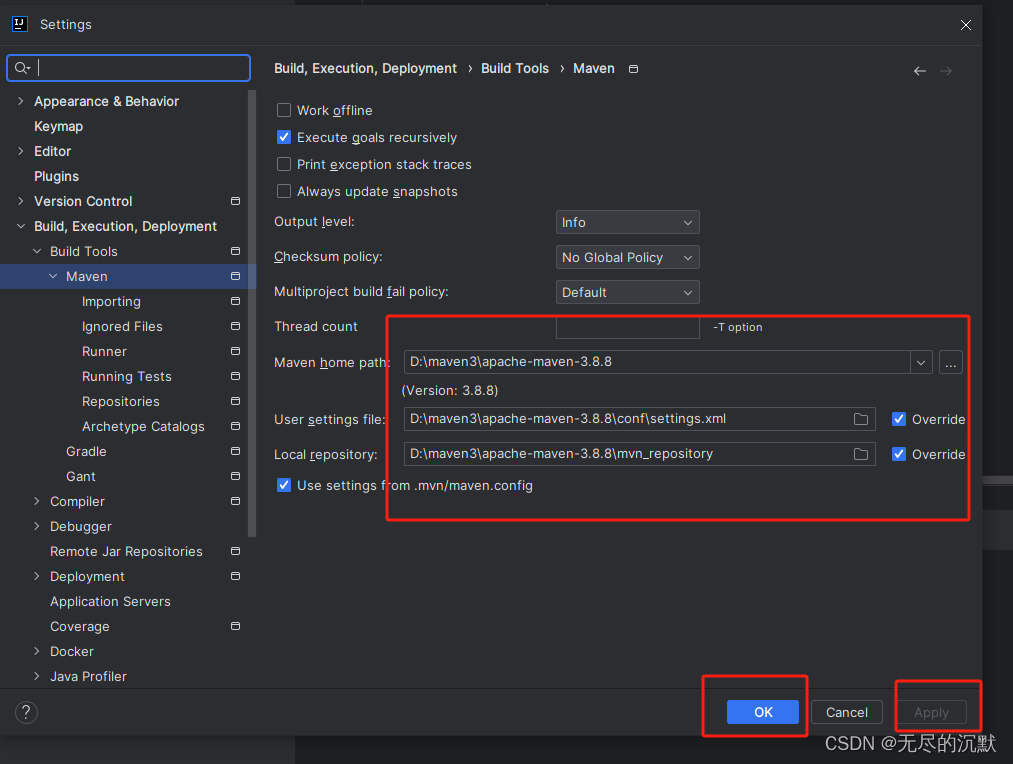
Task: Open Application Servers settings page
Action: [x=110, y=601]
